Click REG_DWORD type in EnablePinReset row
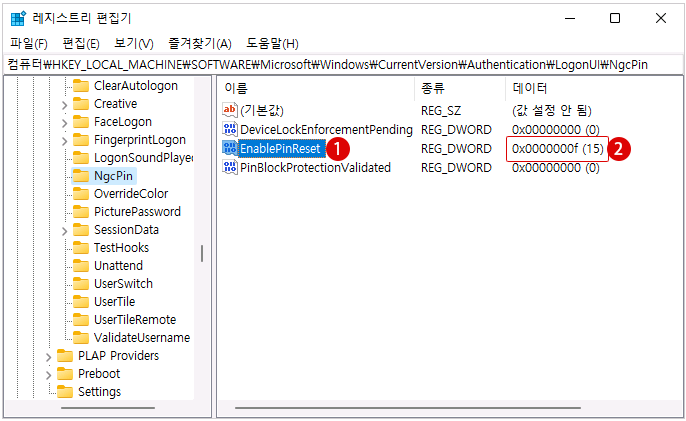 pos(456,149)
